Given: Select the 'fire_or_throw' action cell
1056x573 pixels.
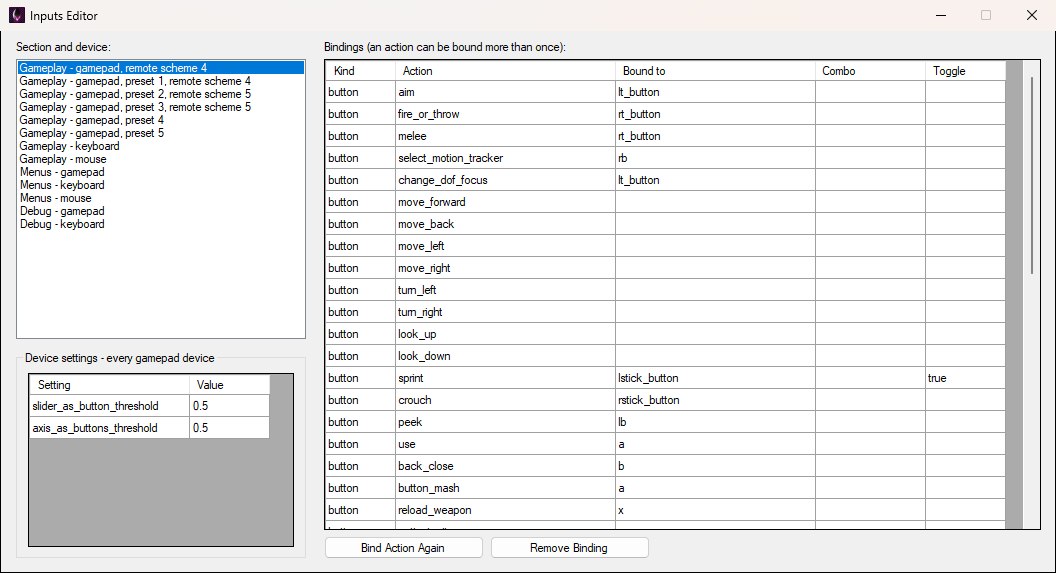Looking at the screenshot, I should pos(505,114).
